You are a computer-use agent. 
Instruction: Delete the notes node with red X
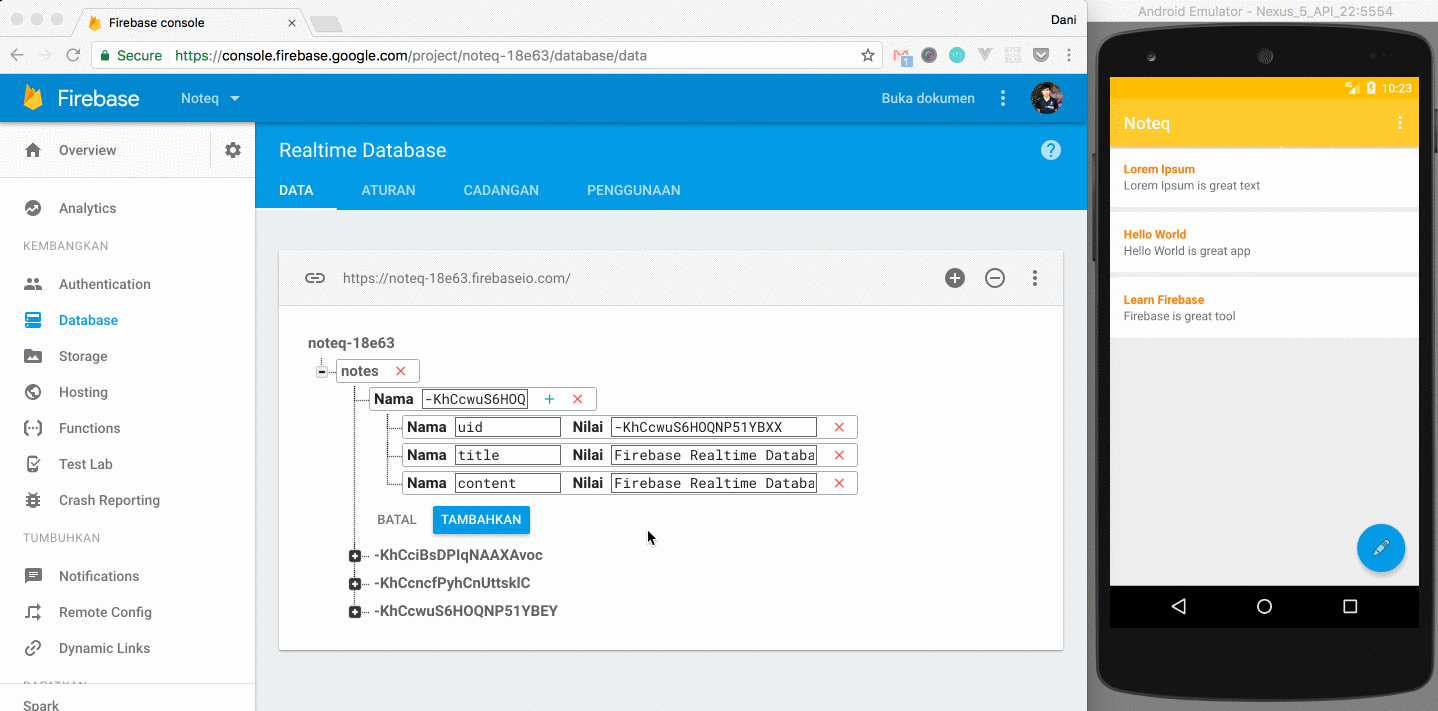(x=401, y=371)
